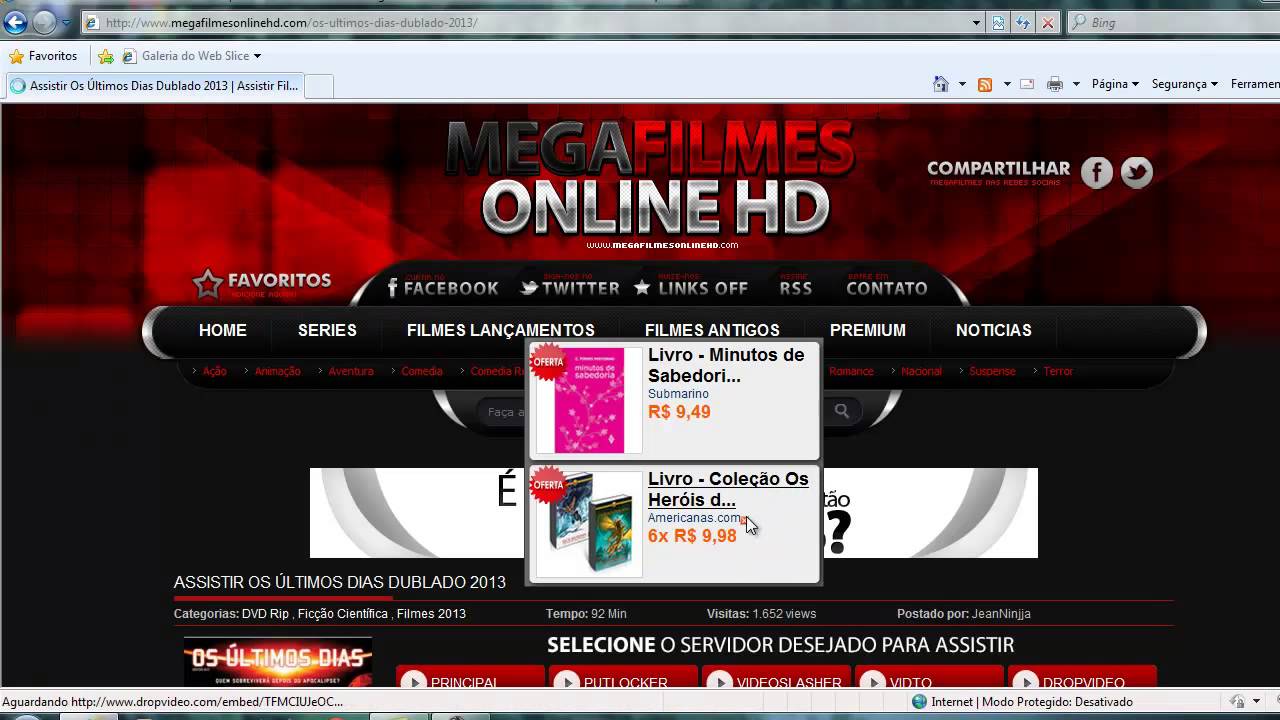Expand the Home button dropdown arrow
This screenshot has width=1280, height=720.
[962, 84]
